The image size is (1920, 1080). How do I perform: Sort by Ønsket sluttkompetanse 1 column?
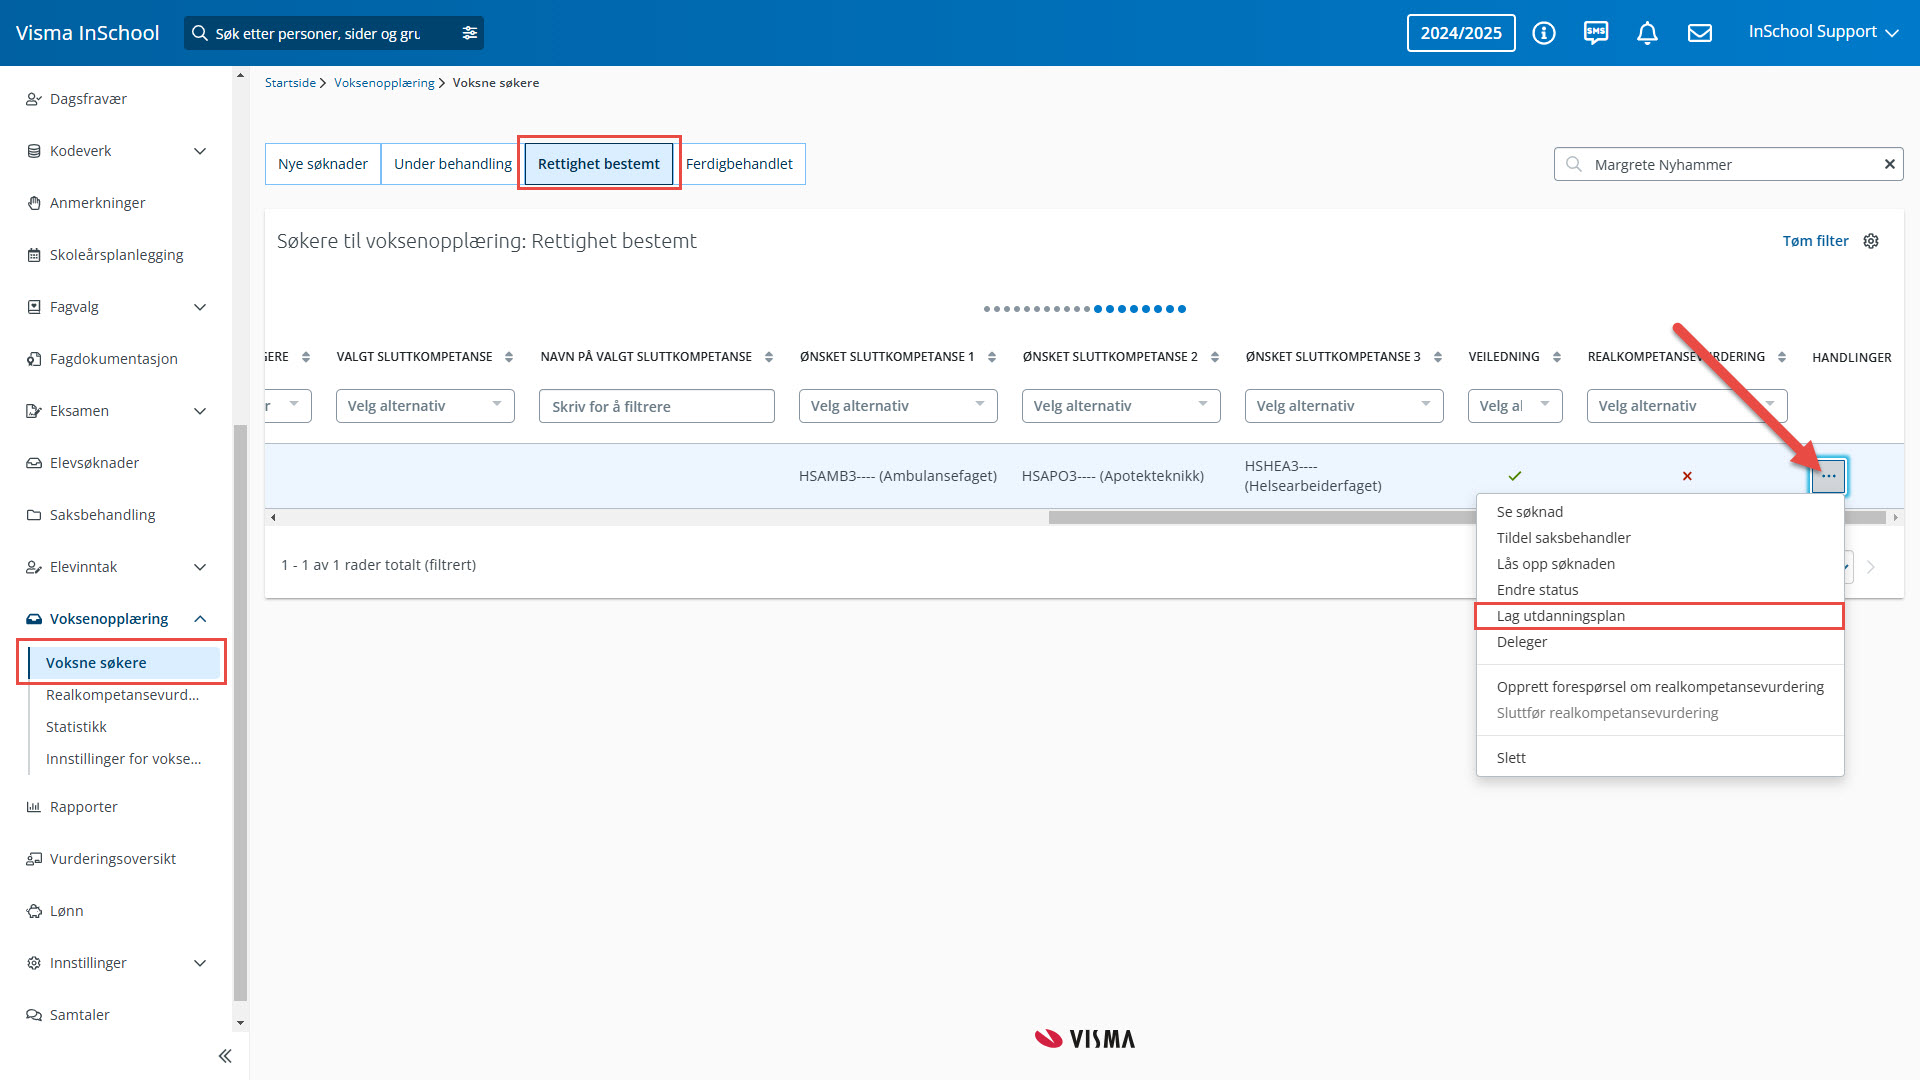click(991, 357)
